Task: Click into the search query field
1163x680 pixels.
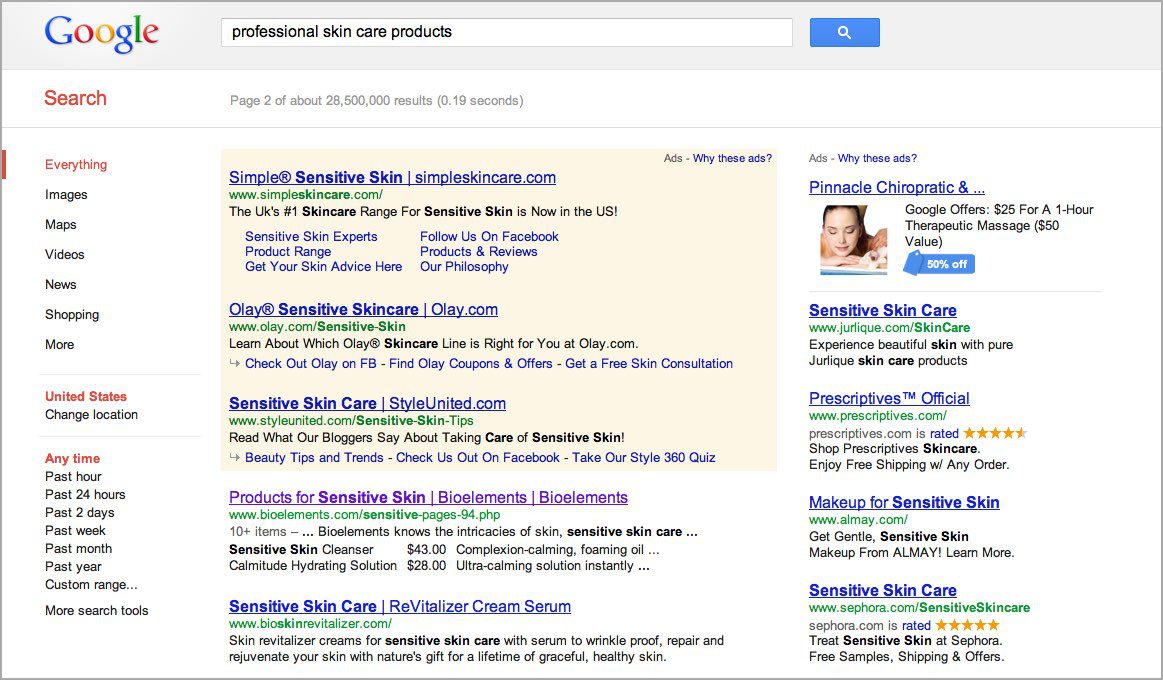Action: point(507,32)
